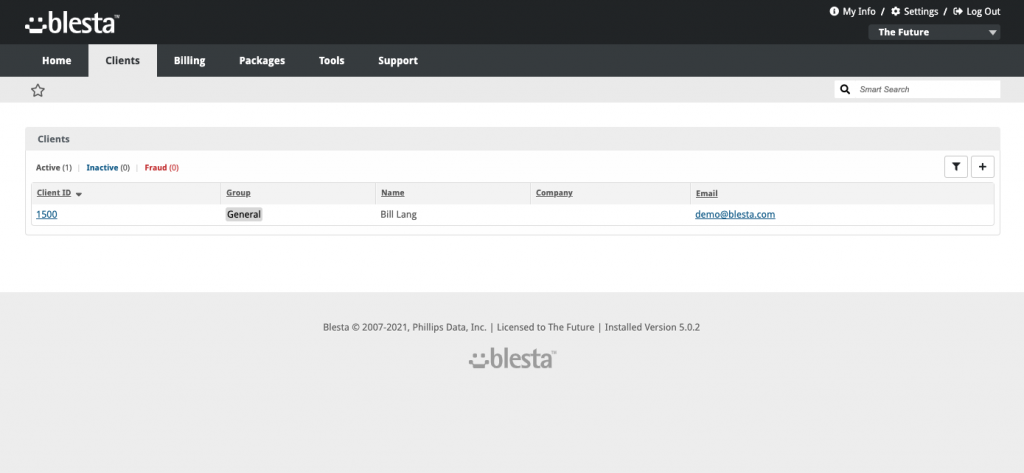Open the Billing tab
The width and height of the screenshot is (1024, 473).
click(189, 61)
